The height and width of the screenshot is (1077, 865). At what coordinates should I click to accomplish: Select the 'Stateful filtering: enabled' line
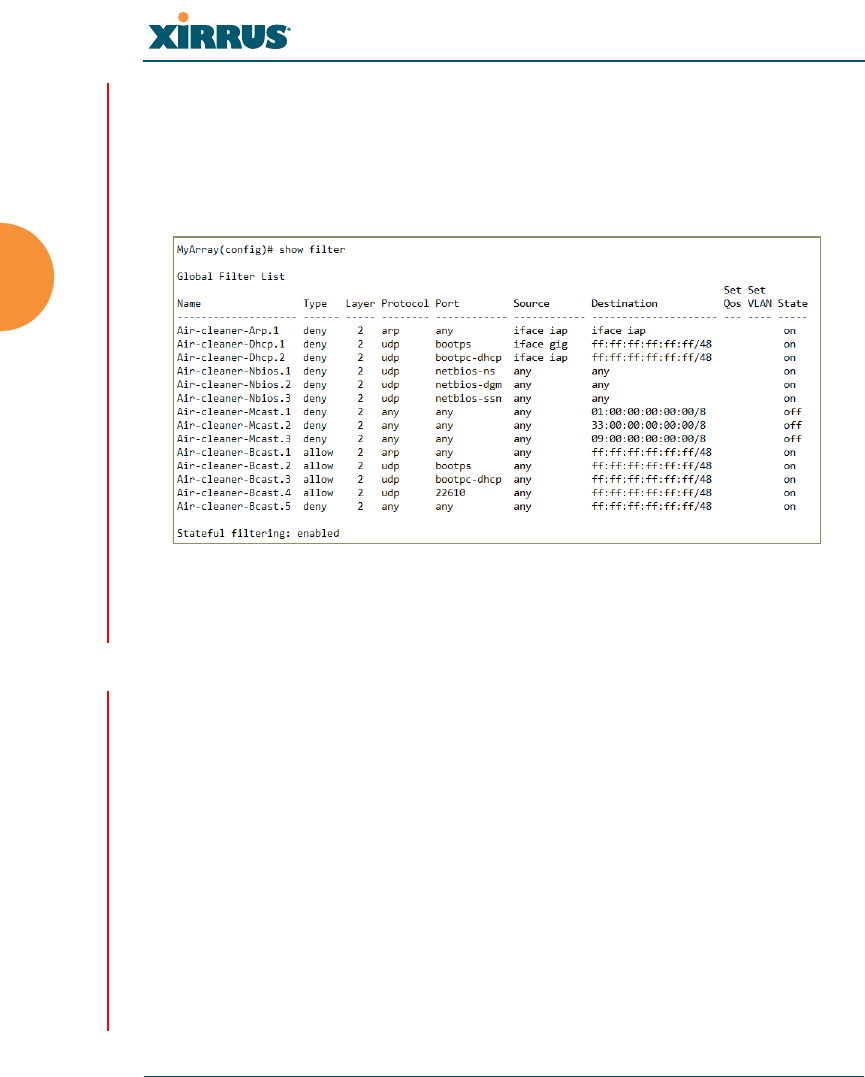coord(258,534)
